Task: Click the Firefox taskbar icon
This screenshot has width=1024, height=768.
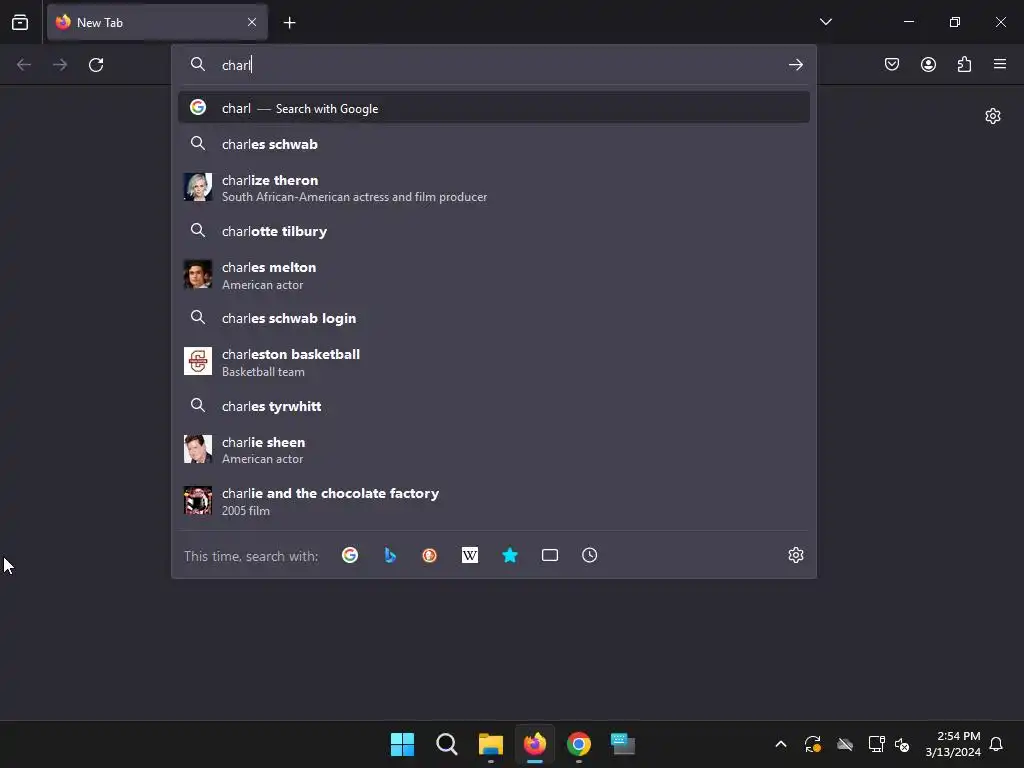Action: [535, 744]
